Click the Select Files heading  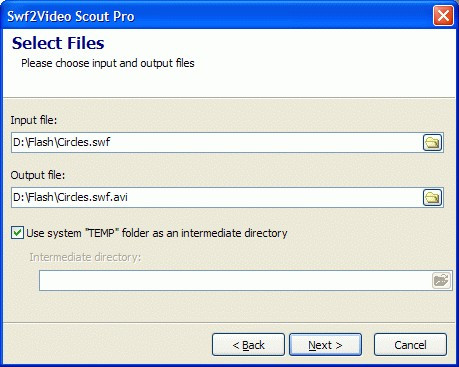pyautogui.click(x=58, y=43)
